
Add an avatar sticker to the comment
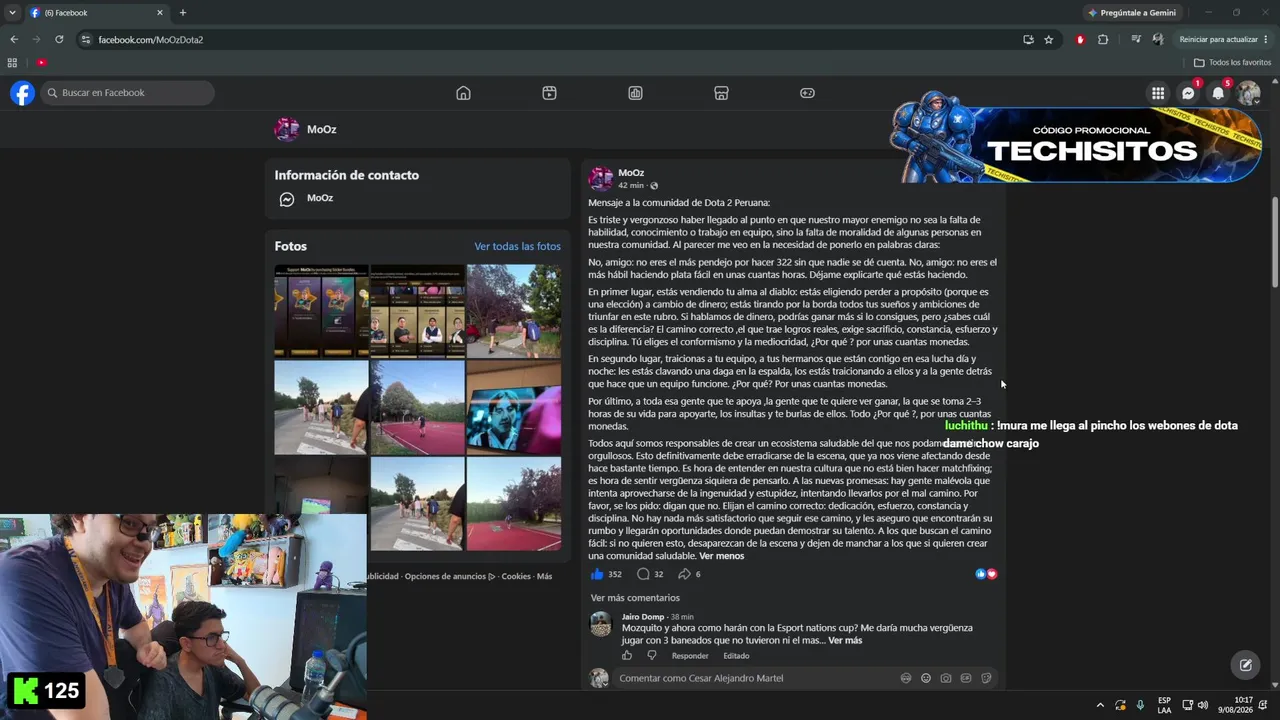click(x=906, y=678)
